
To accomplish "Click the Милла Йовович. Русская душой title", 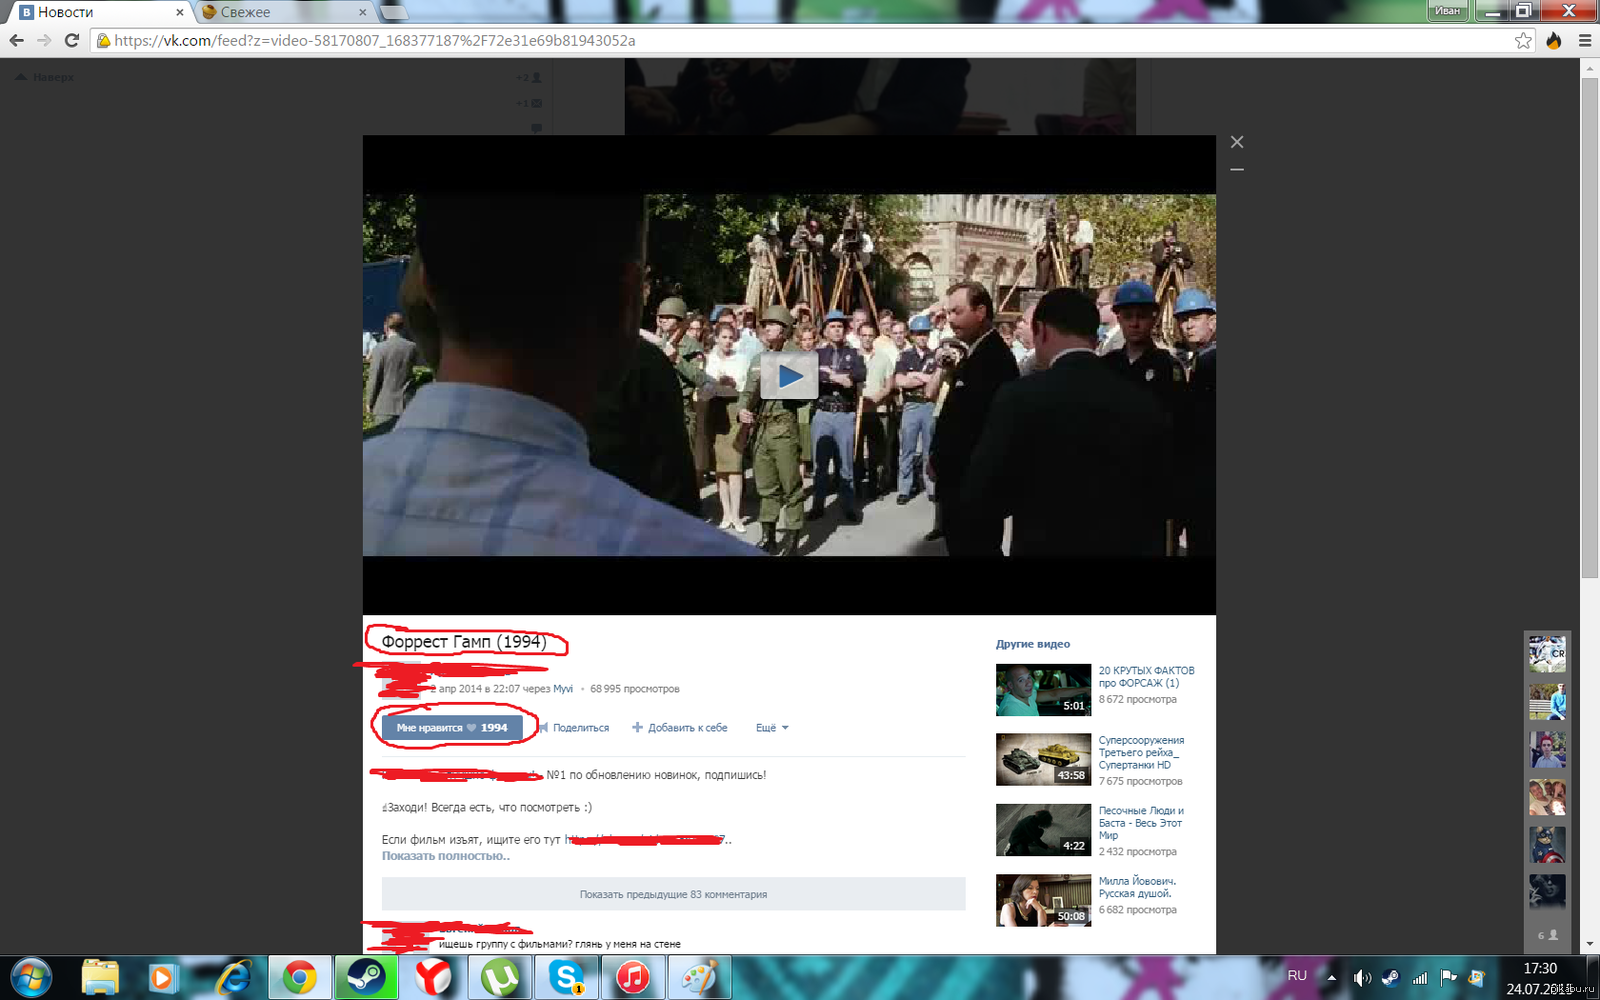I will (1138, 887).
